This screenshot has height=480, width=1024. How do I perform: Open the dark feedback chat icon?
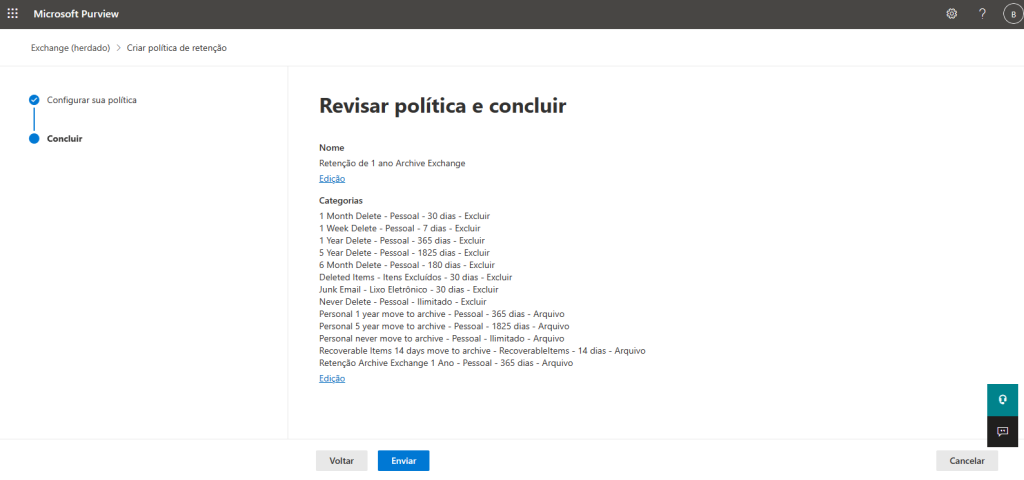(1003, 431)
